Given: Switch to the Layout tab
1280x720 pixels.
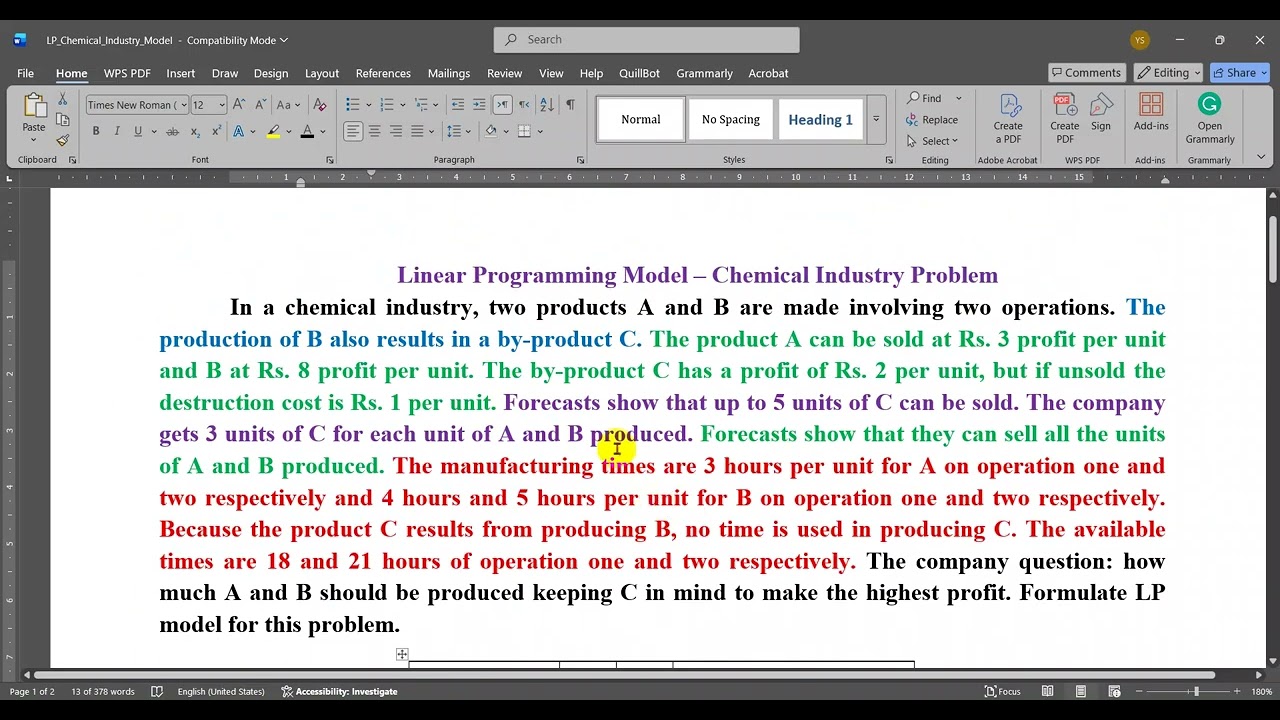Looking at the screenshot, I should 322,73.
